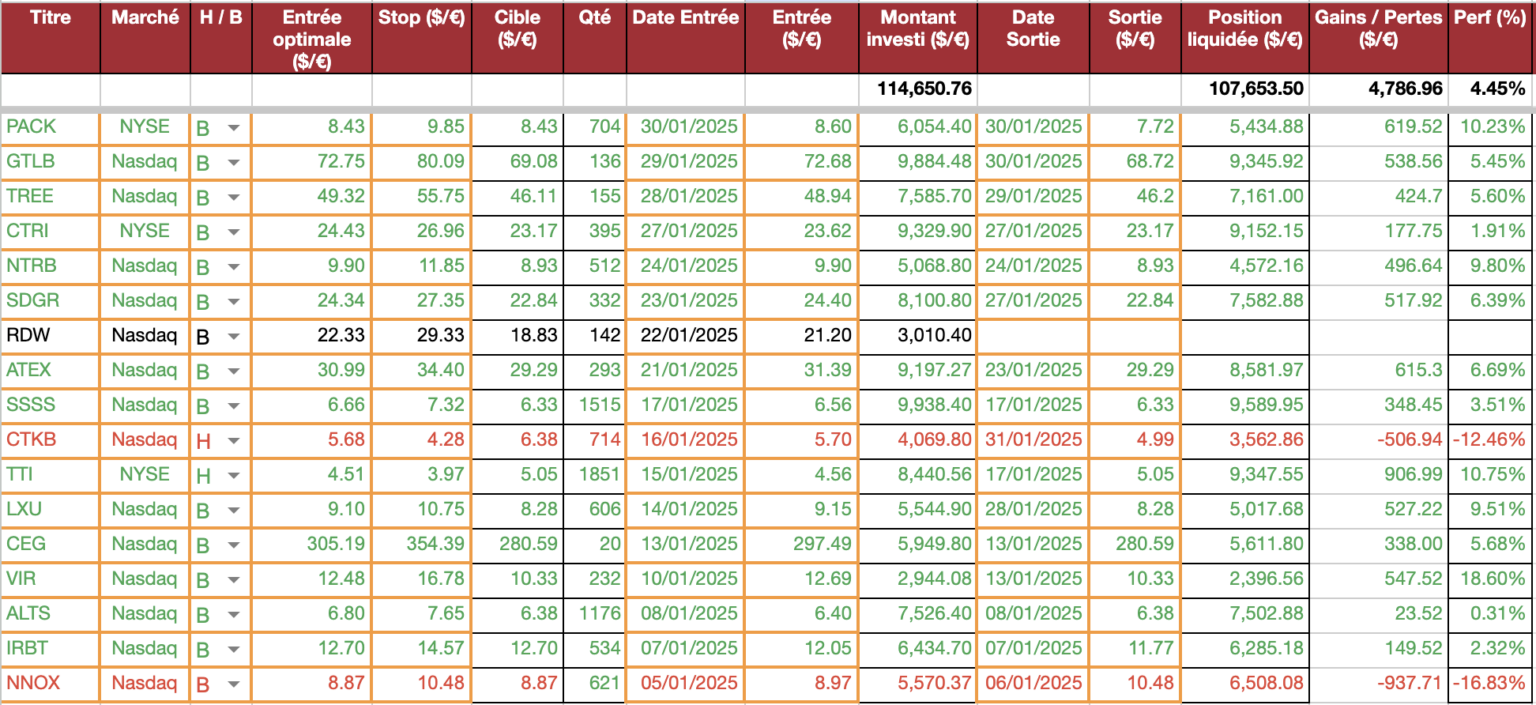Viewport: 1536px width, 705px height.
Task: Click RDW entry date 22/01/2025
Action: (685, 335)
